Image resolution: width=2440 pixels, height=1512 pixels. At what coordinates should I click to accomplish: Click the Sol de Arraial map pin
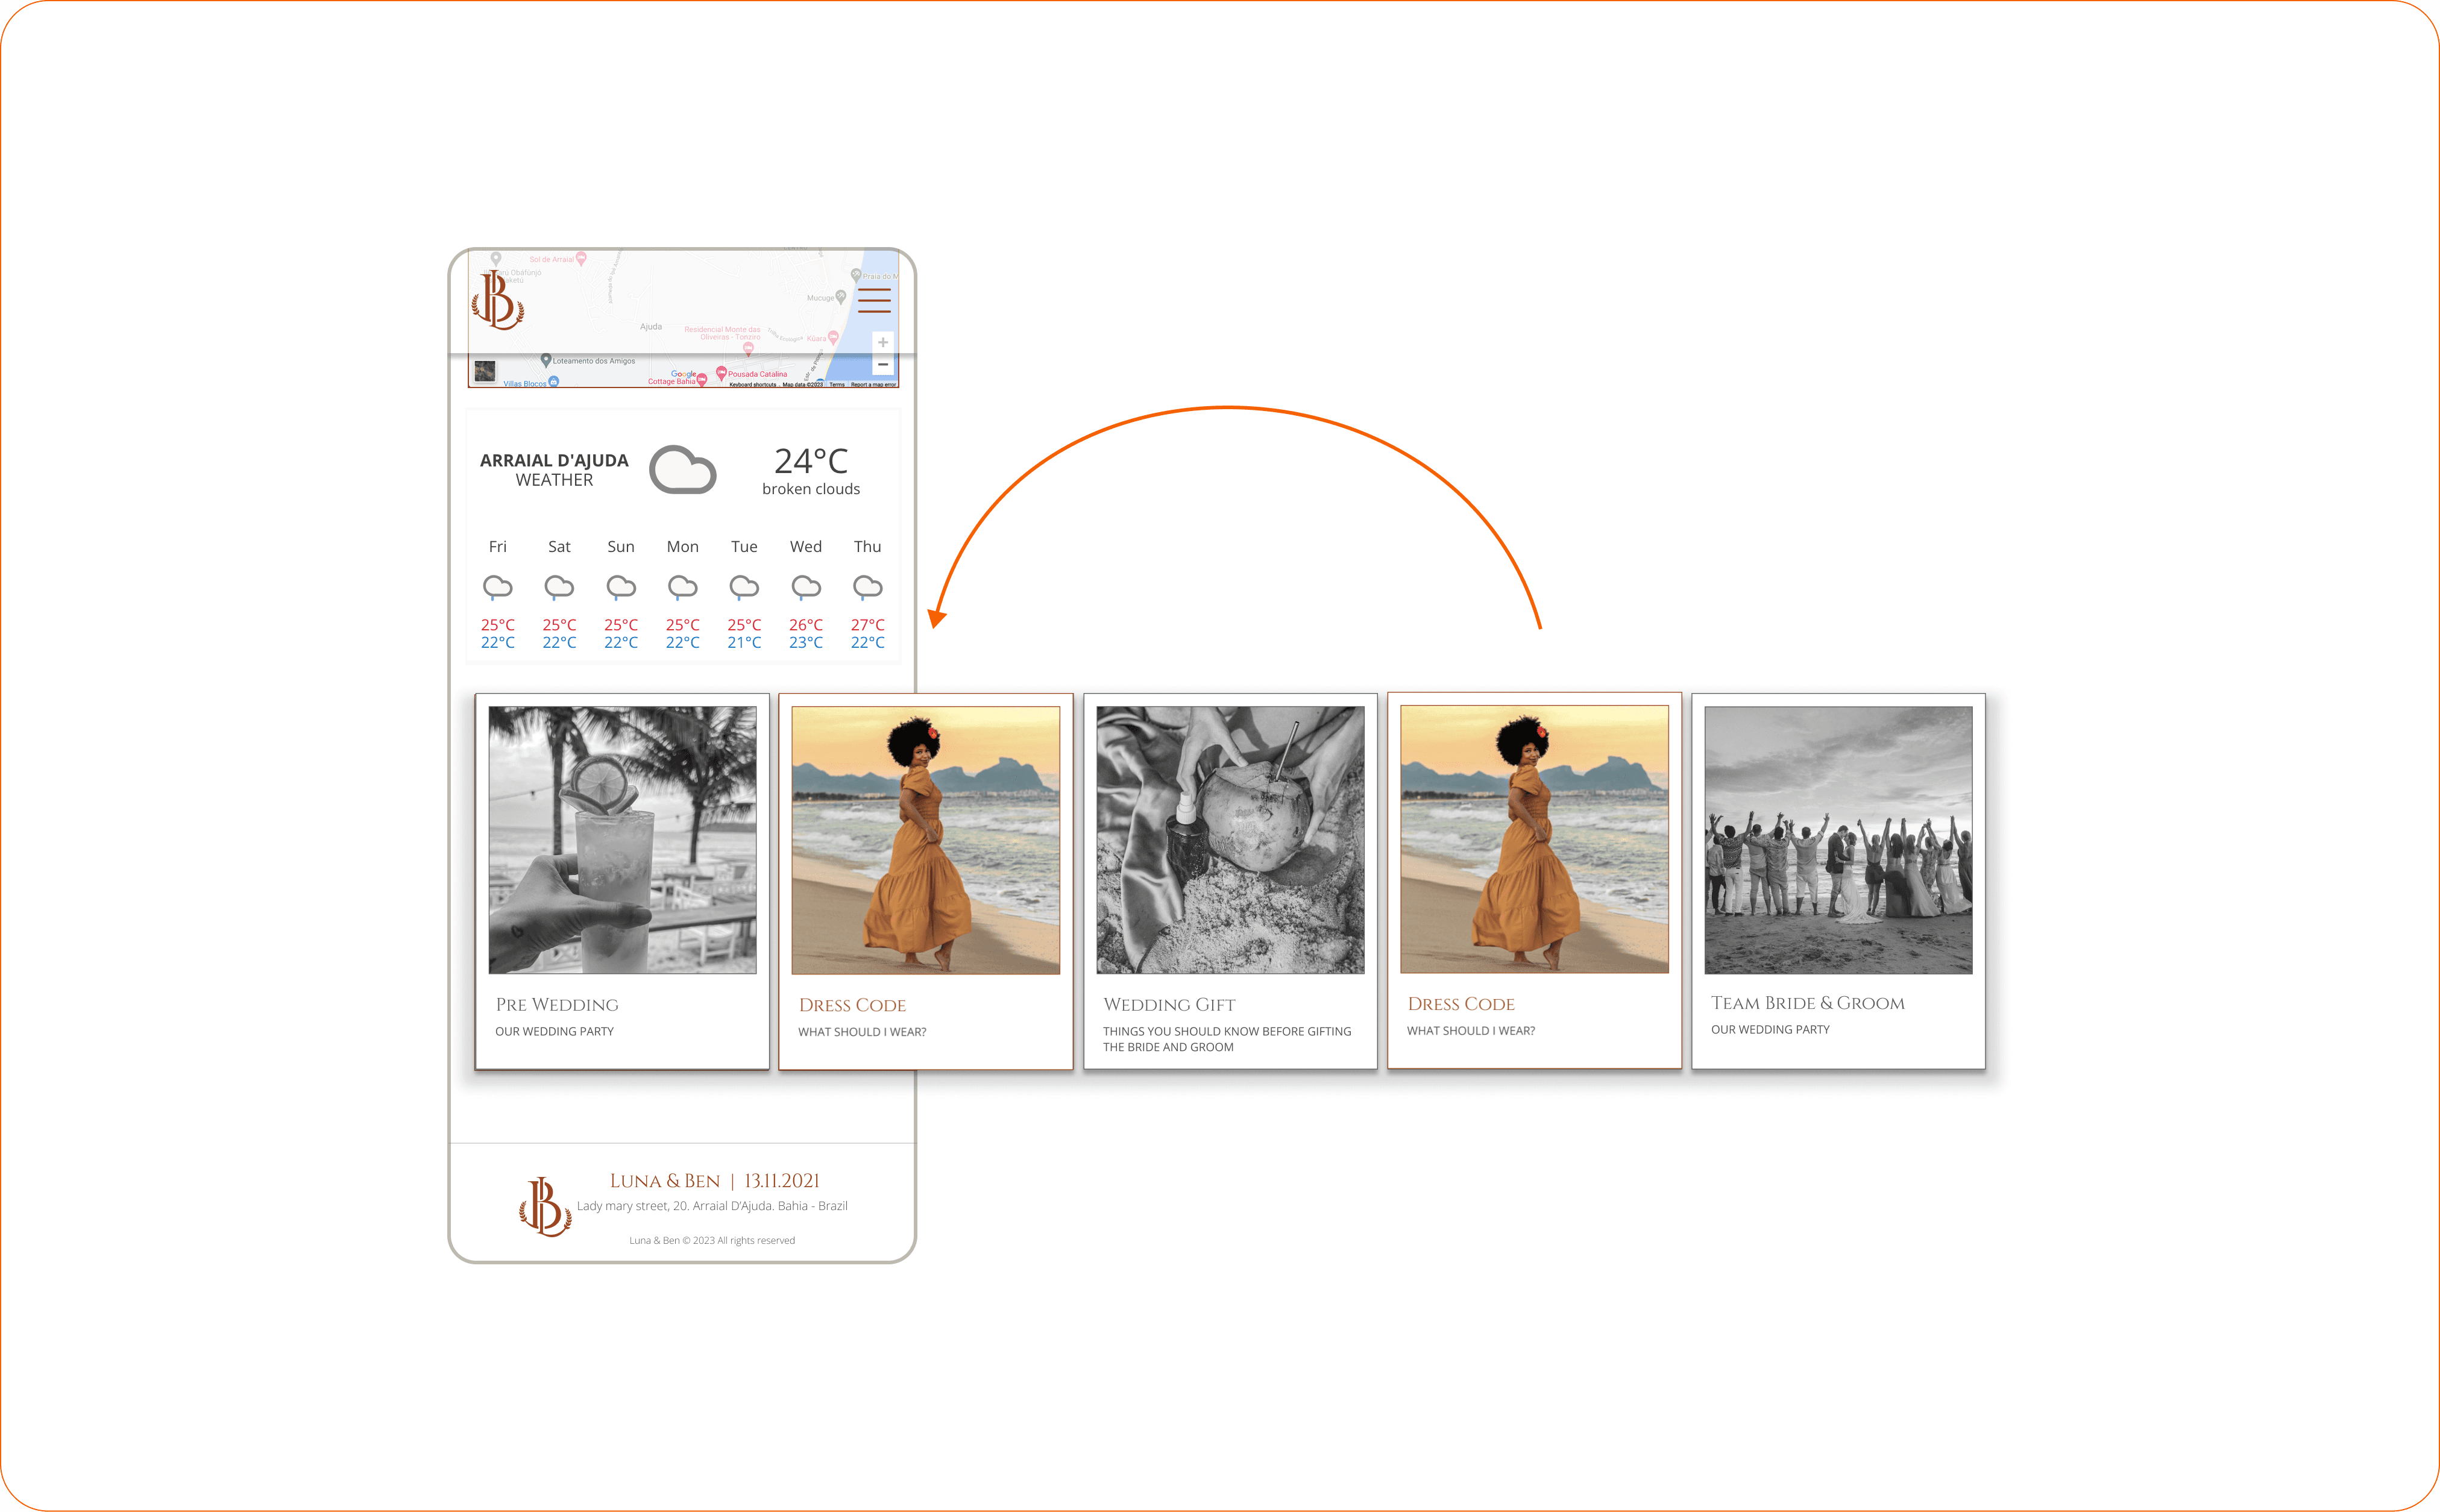(581, 258)
